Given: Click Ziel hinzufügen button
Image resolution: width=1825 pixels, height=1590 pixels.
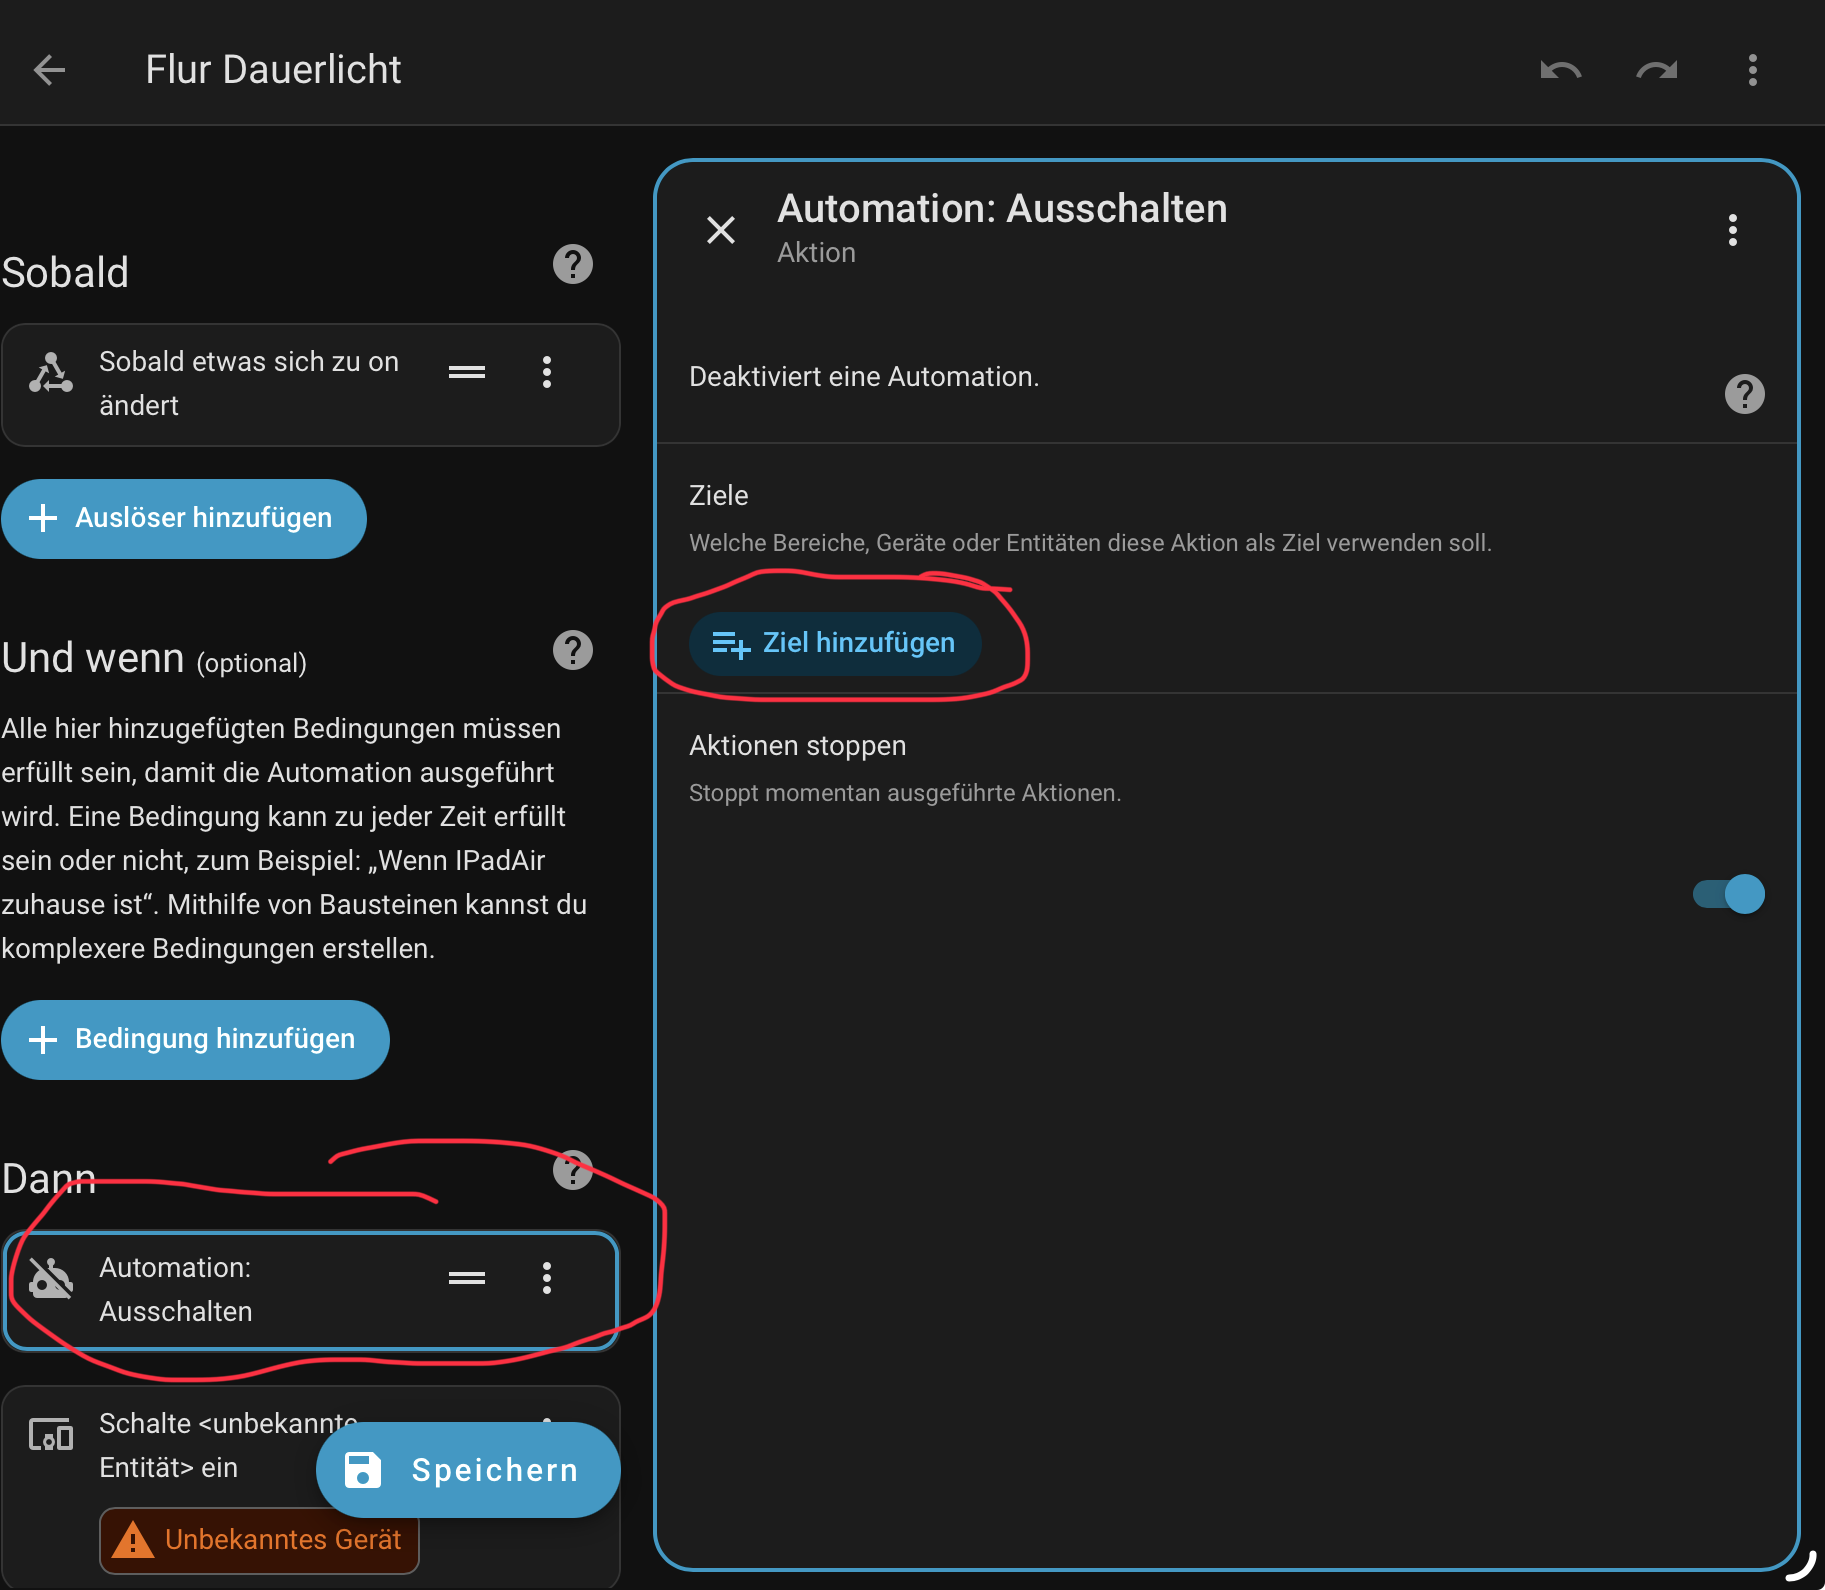Looking at the screenshot, I should (834, 643).
